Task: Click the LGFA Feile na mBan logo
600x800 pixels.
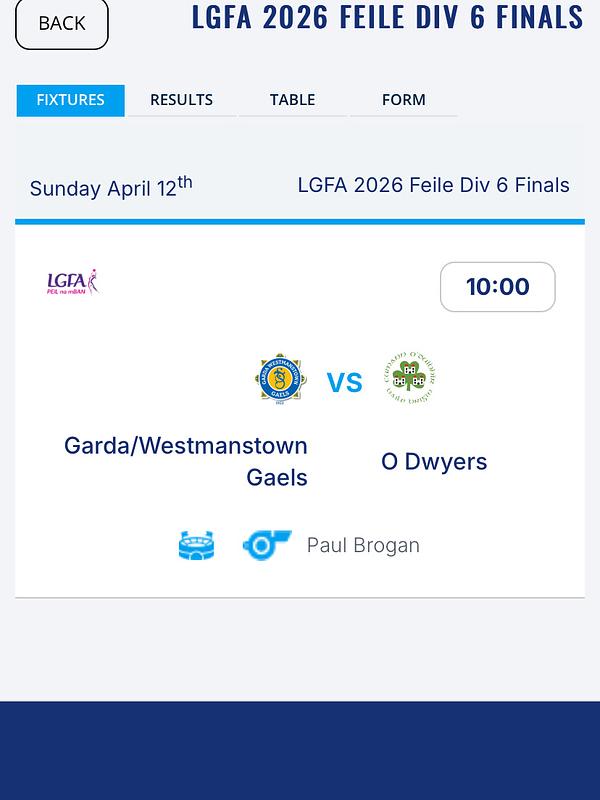Action: (x=73, y=282)
